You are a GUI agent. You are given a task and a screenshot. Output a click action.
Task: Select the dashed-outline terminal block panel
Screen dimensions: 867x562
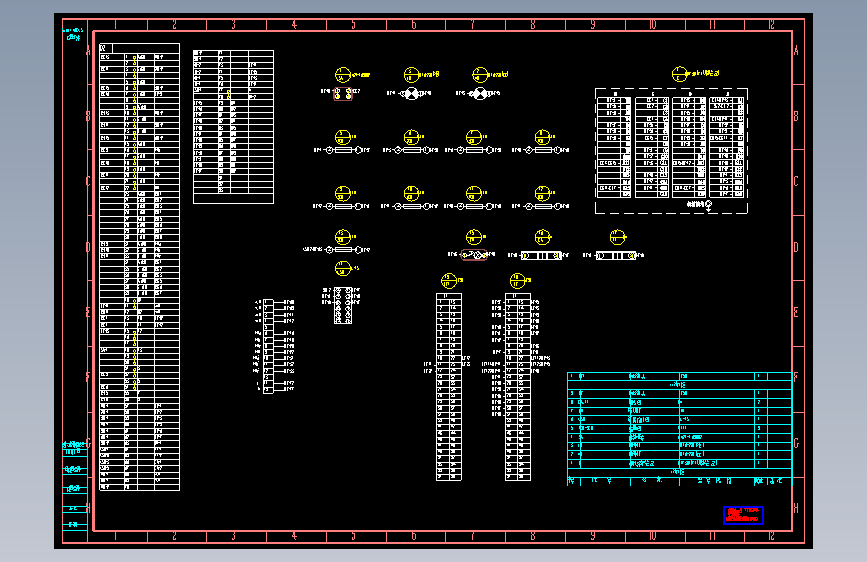671,150
